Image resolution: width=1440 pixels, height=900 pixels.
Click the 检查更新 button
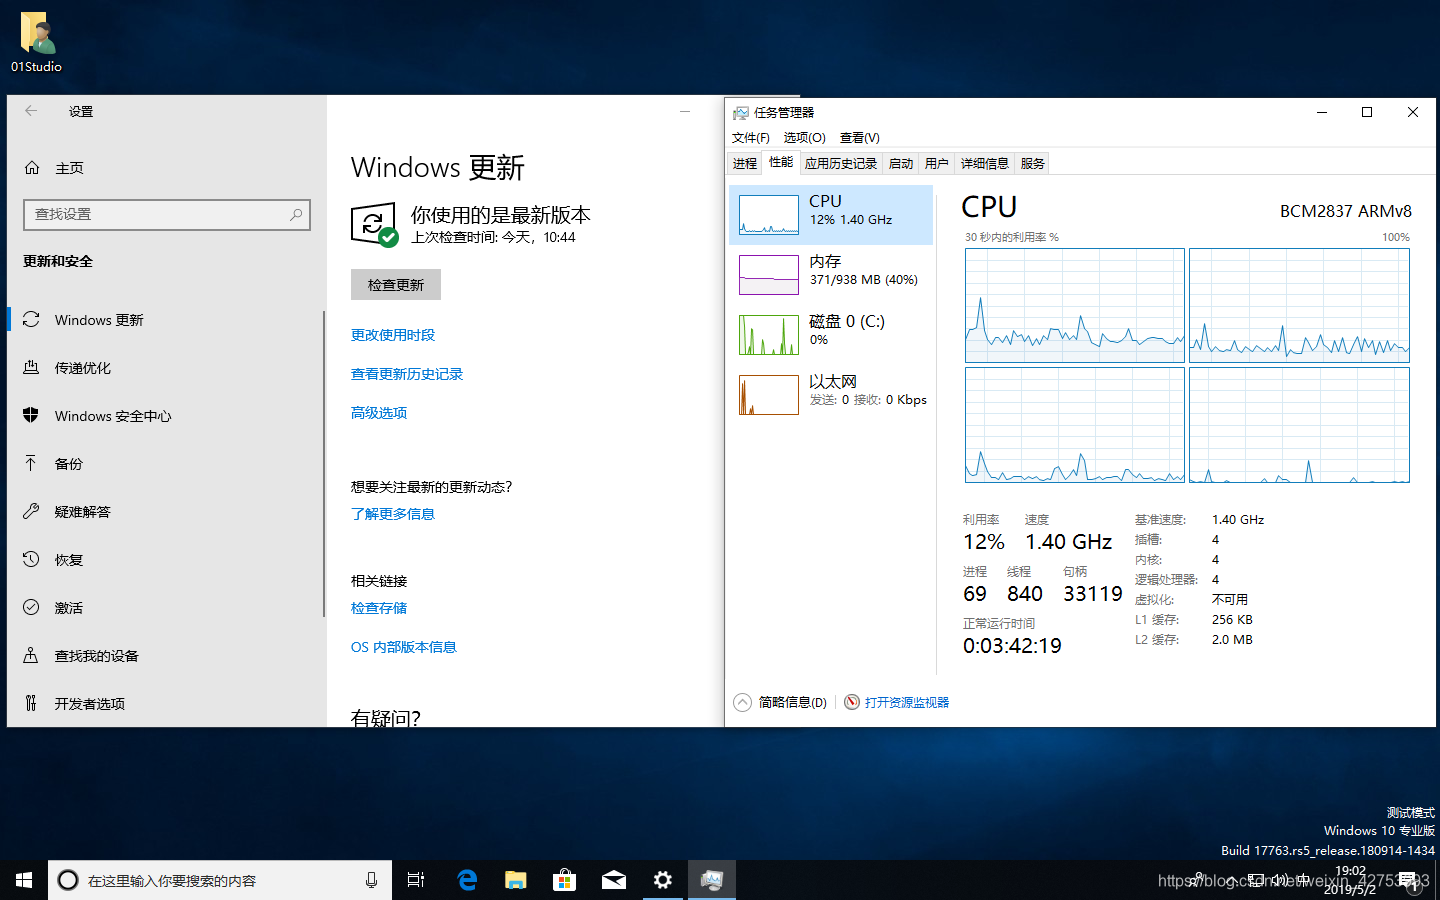396,285
